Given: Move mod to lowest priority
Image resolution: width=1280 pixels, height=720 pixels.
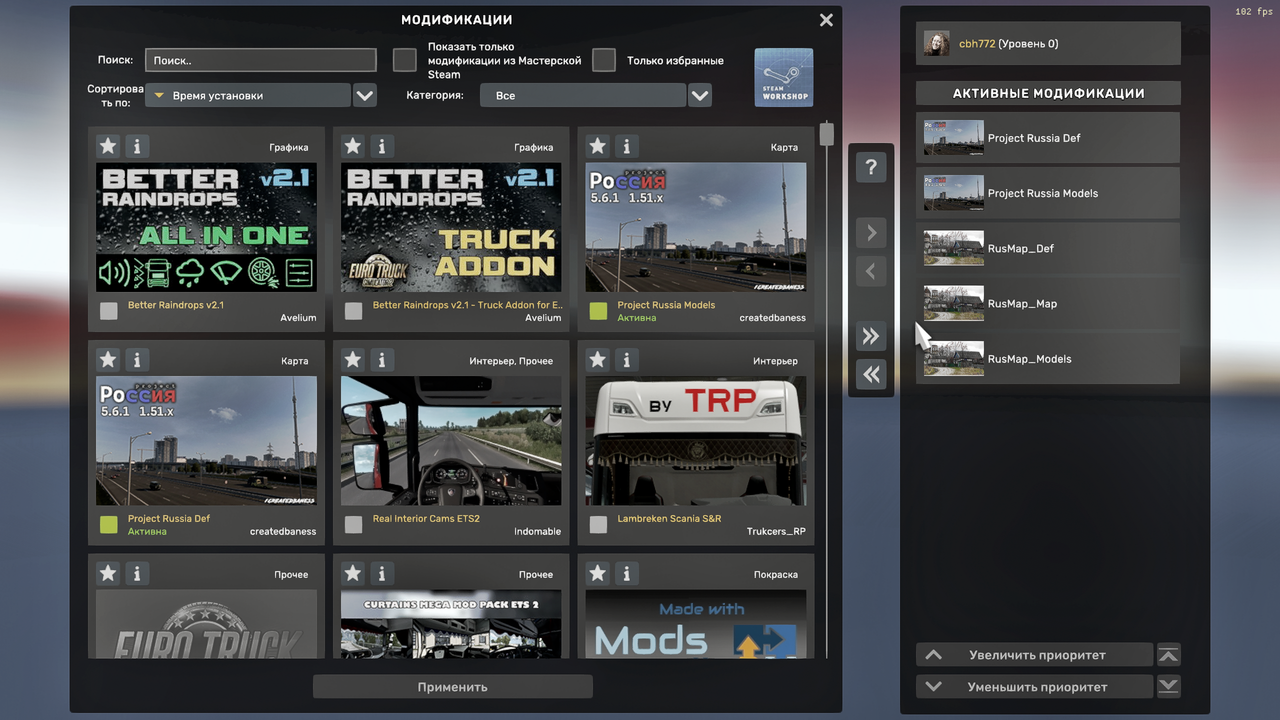Looking at the screenshot, I should (1168, 687).
